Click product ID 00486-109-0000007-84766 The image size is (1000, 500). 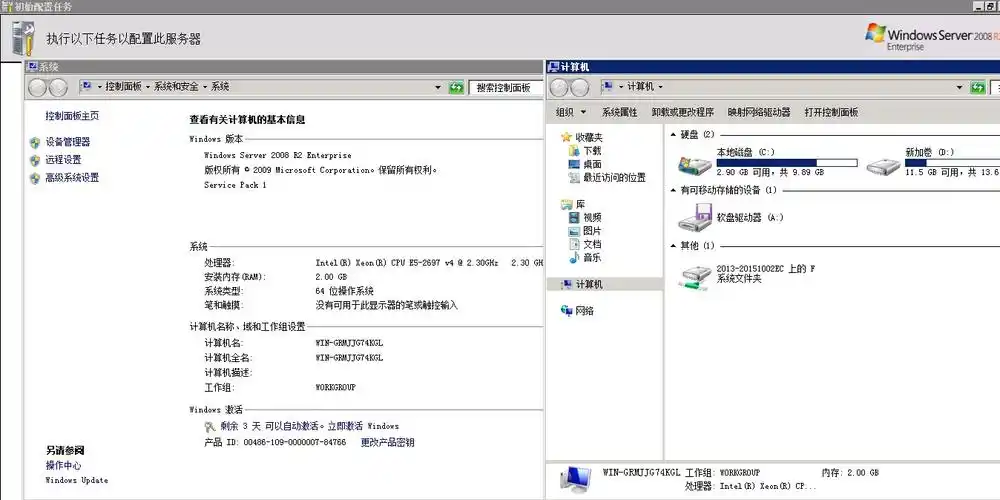pyautogui.click(x=295, y=442)
